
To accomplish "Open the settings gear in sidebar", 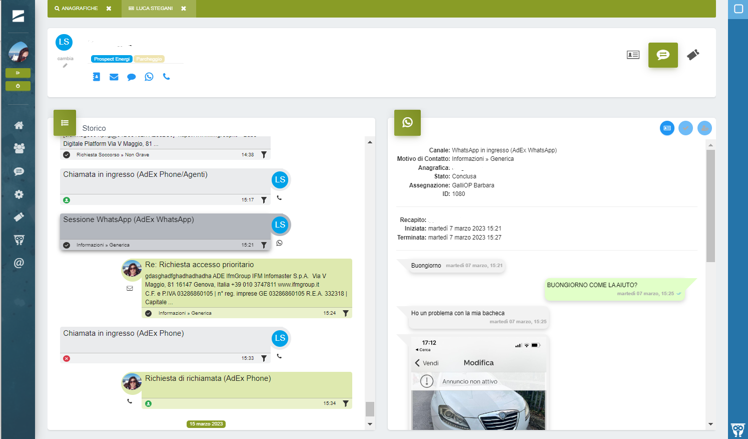I will 18,194.
